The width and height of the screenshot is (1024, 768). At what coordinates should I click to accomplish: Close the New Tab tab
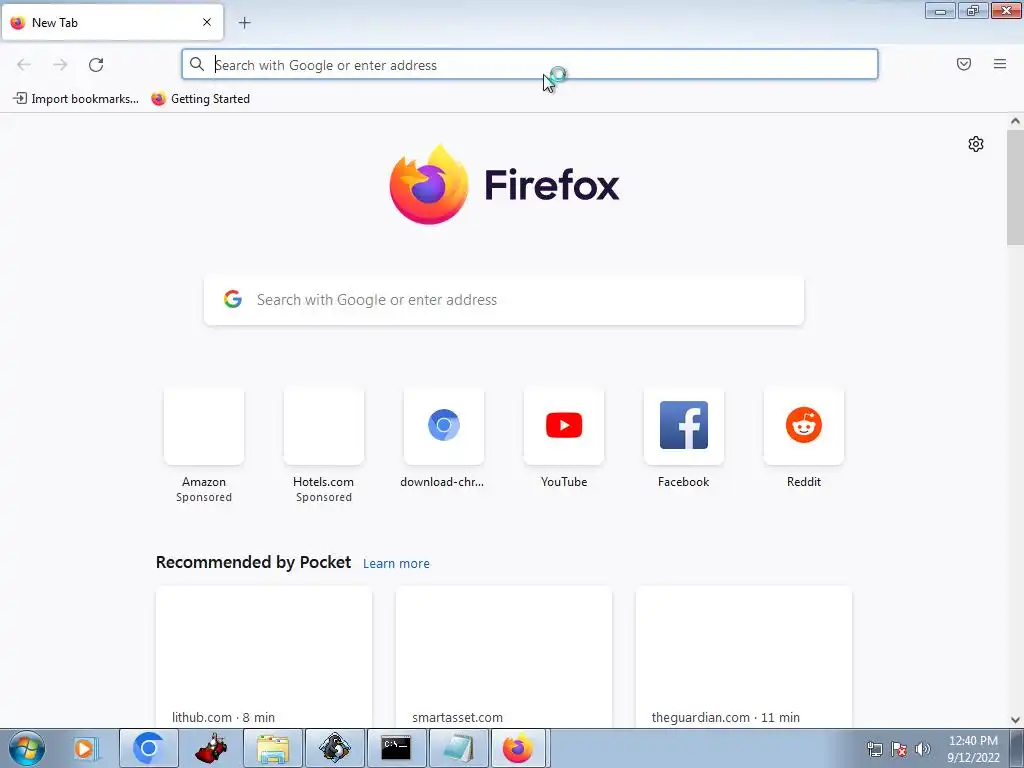point(207,22)
